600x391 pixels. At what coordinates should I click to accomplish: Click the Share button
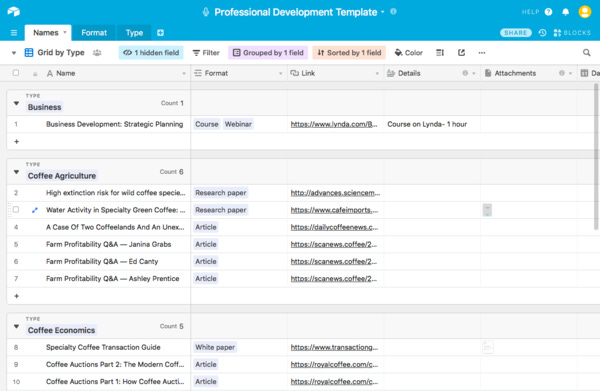515,33
